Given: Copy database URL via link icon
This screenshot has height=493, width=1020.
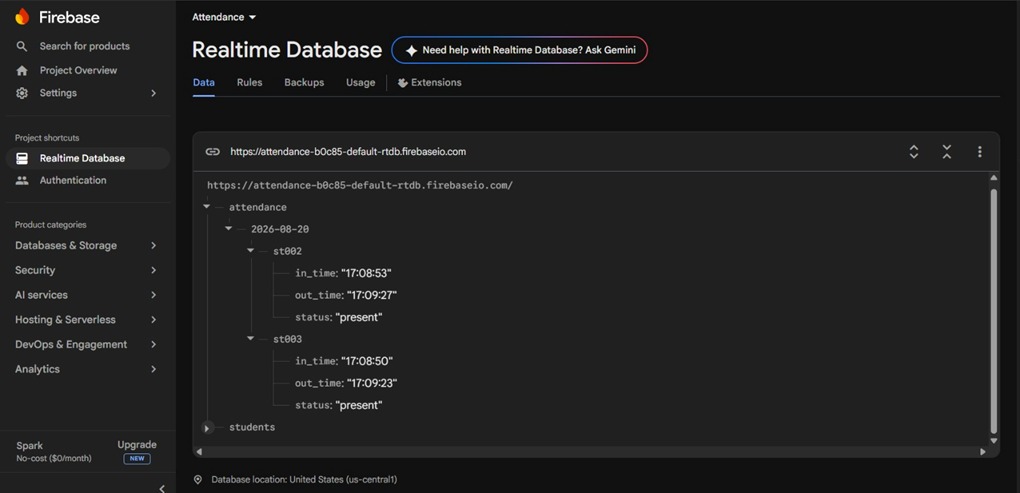Looking at the screenshot, I should [213, 152].
